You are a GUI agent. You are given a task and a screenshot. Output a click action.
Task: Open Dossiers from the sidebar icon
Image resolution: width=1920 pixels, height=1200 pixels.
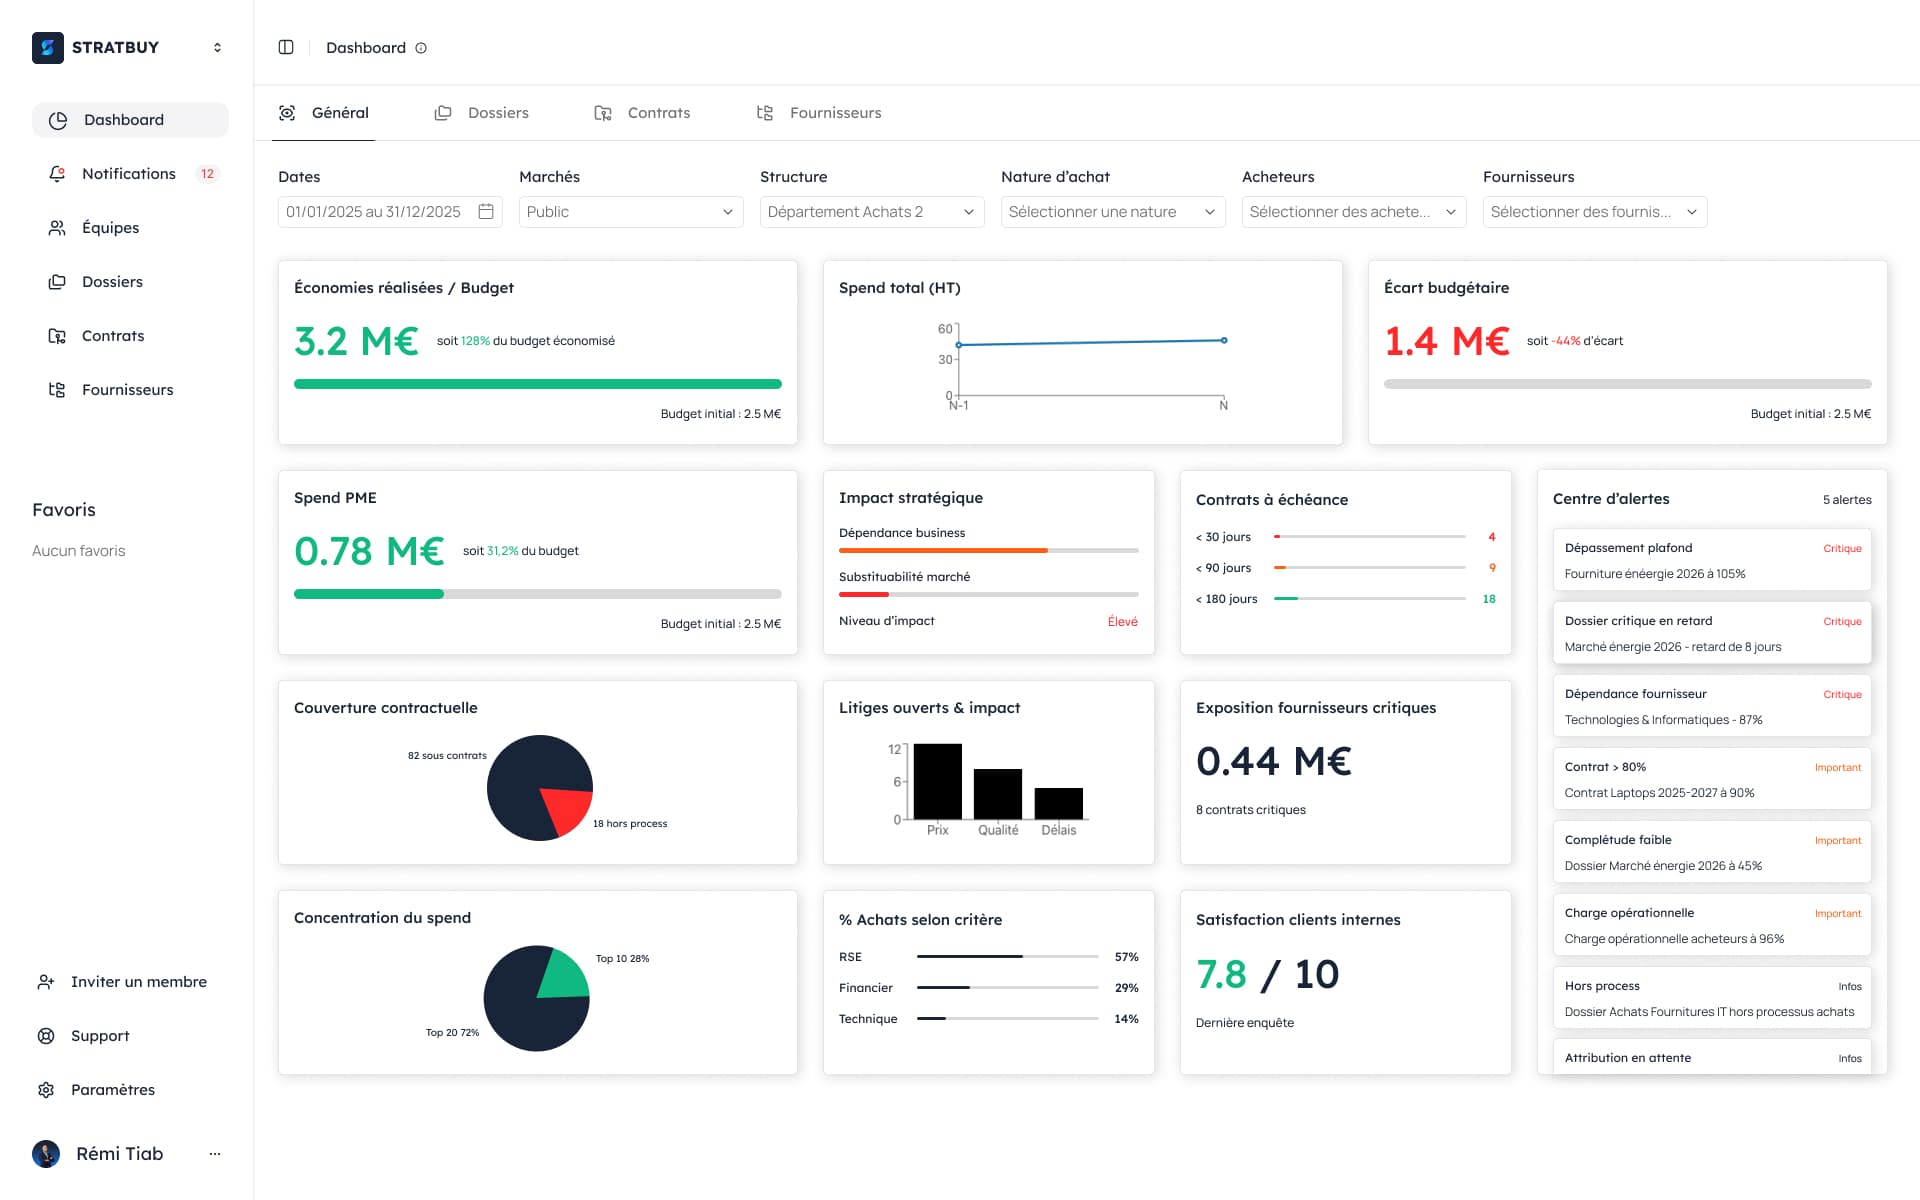click(x=58, y=281)
